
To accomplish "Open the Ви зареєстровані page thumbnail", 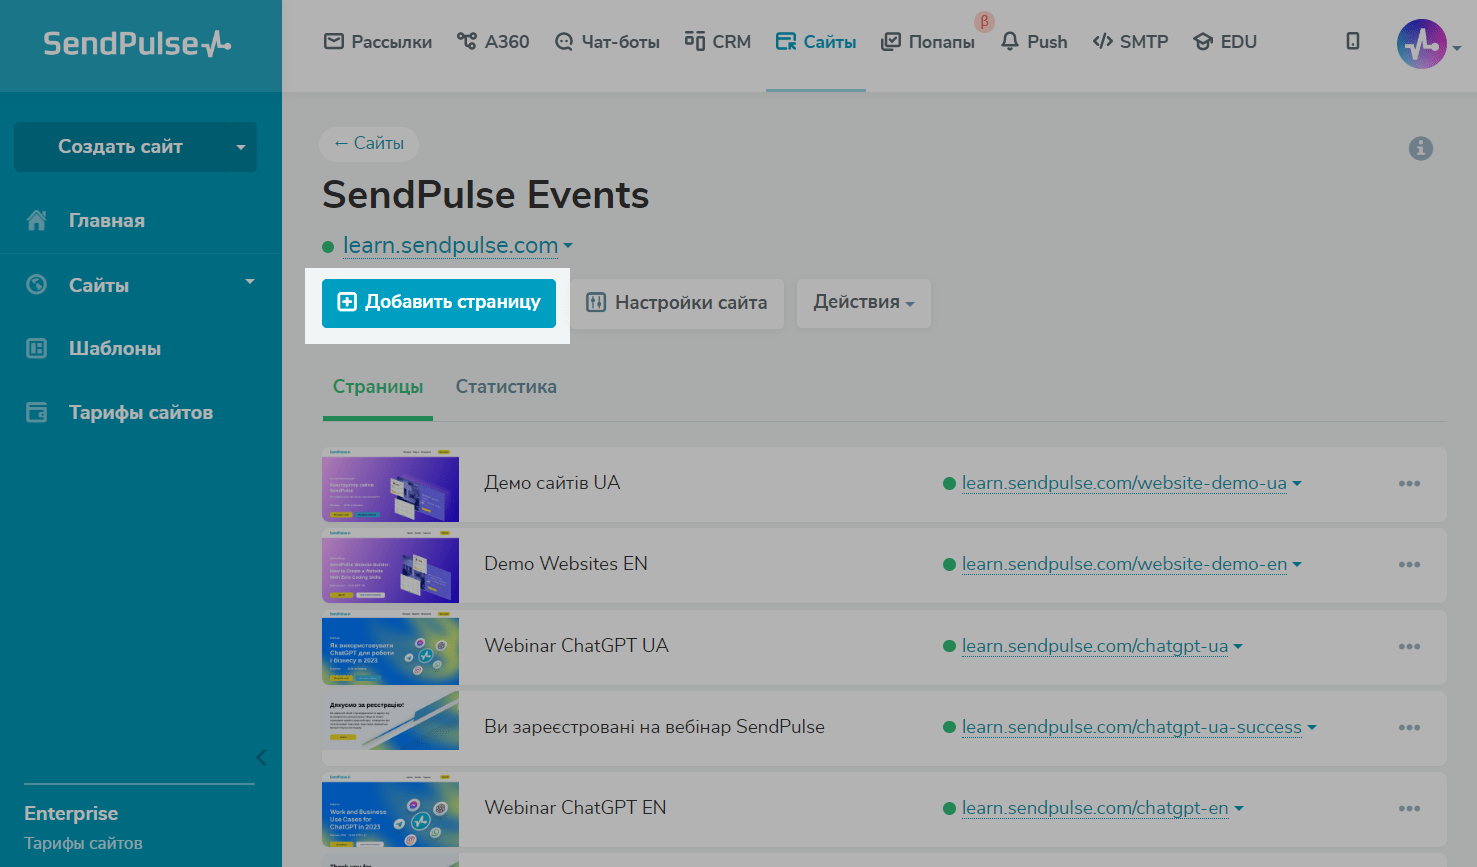I will point(390,721).
